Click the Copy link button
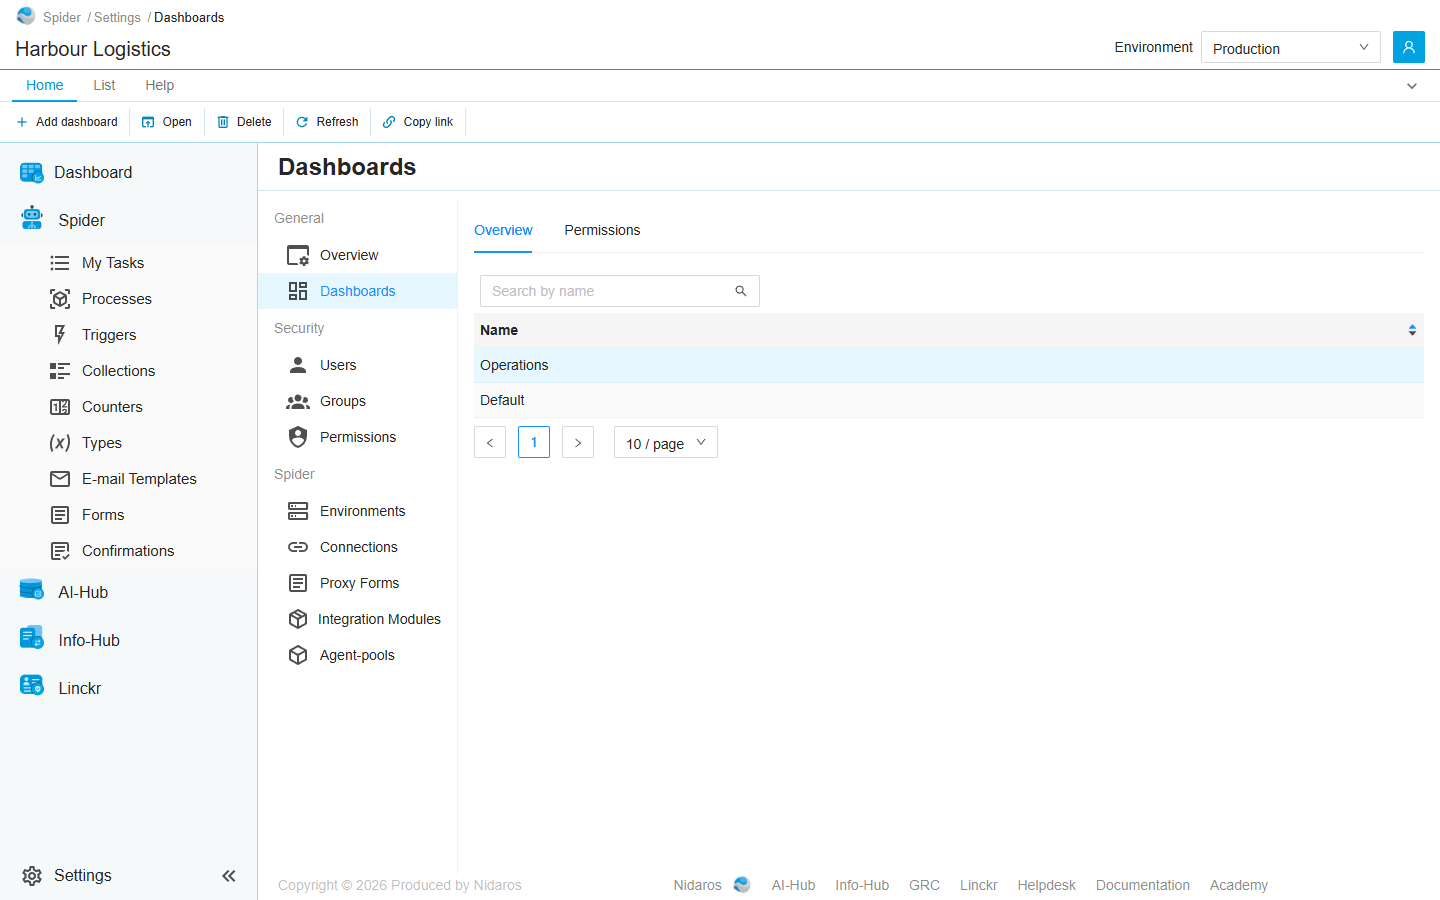 tap(418, 122)
